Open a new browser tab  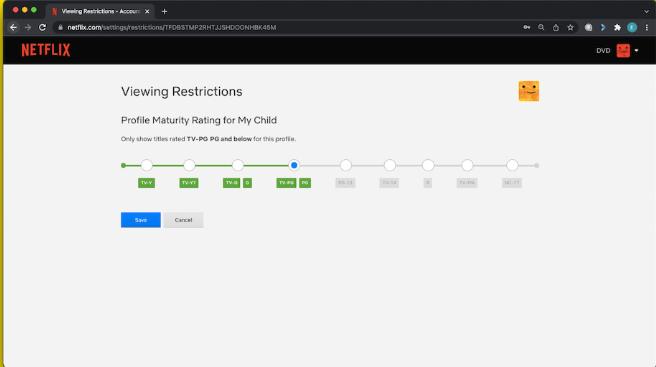[x=164, y=12]
